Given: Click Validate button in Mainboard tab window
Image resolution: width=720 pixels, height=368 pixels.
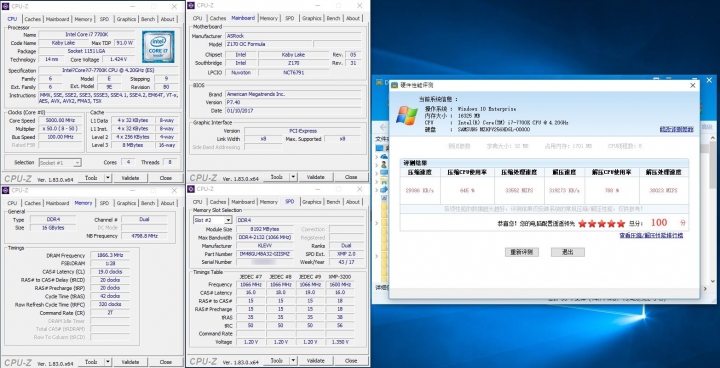Looking at the screenshot, I should (x=315, y=177).
